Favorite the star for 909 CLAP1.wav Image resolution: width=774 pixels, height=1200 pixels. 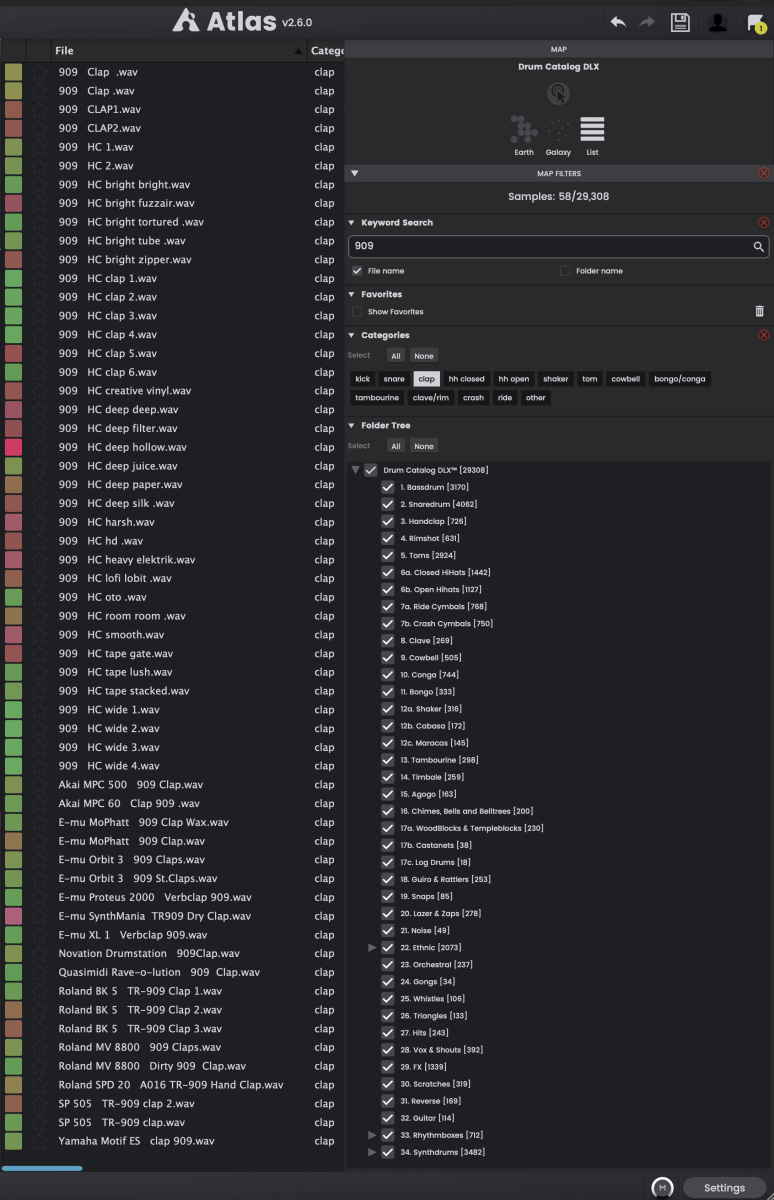38,109
